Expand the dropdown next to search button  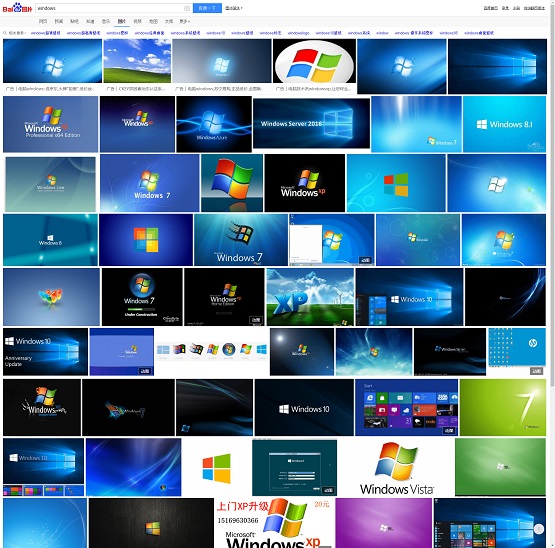(234, 8)
